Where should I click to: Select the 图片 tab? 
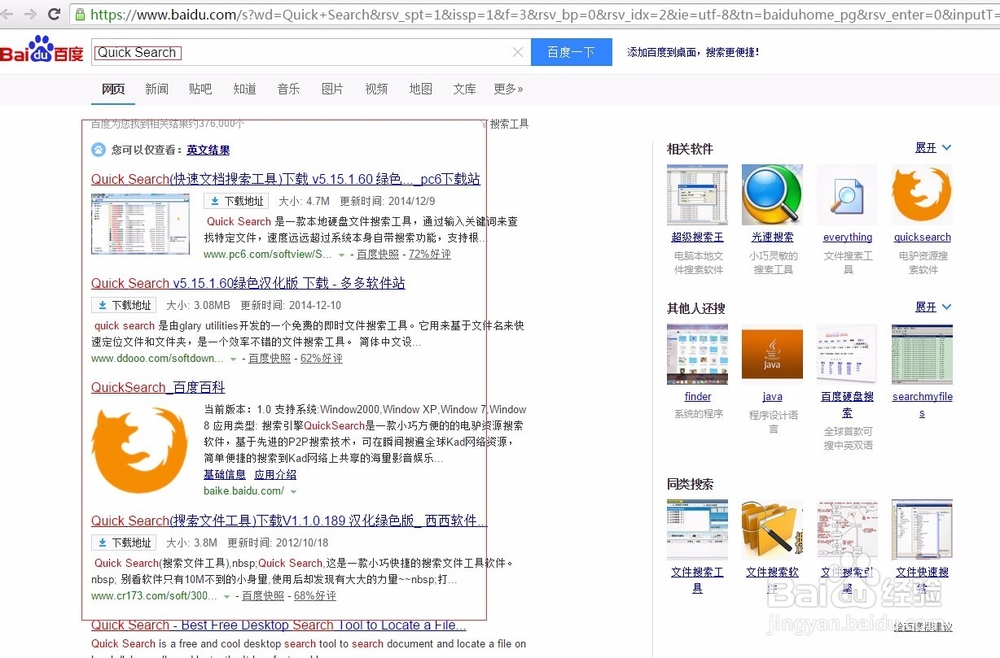[332, 89]
